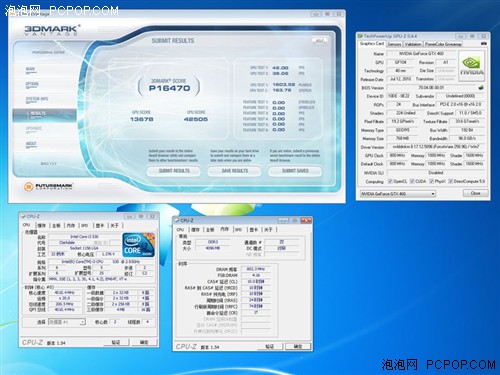Click the GPU score value 13678
The width and height of the screenshot is (500, 375).
coord(142,119)
